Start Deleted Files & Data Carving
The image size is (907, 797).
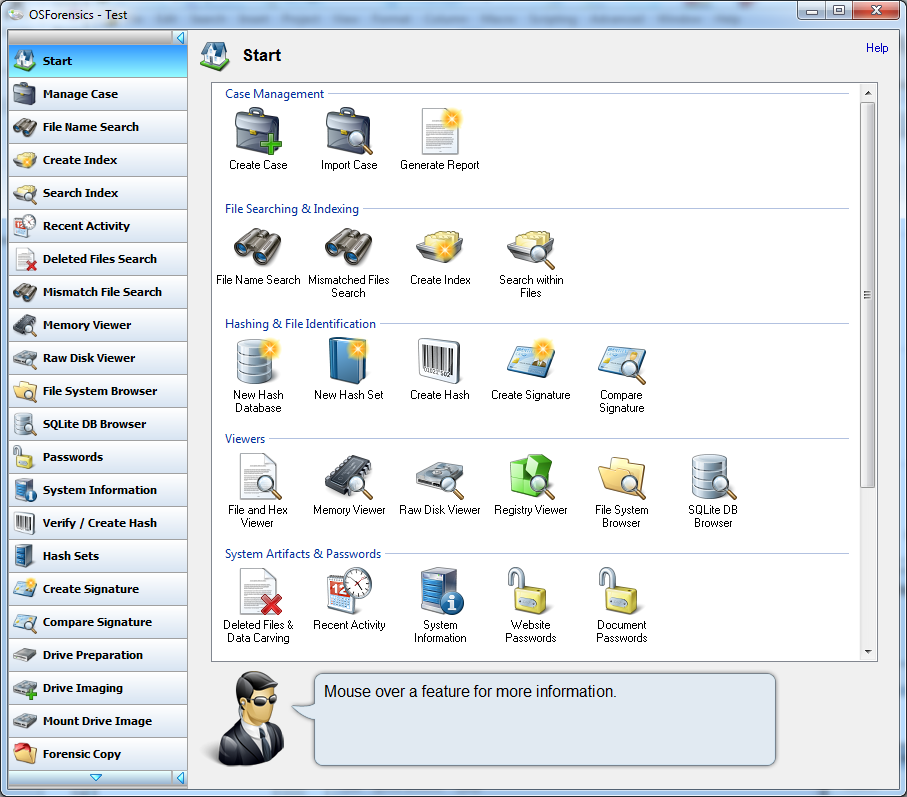tap(257, 595)
